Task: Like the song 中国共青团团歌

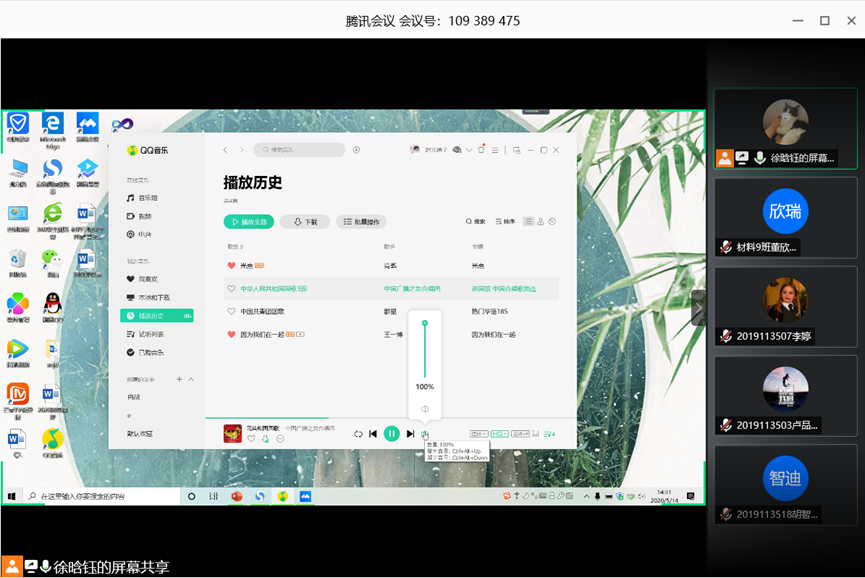Action: point(231,312)
